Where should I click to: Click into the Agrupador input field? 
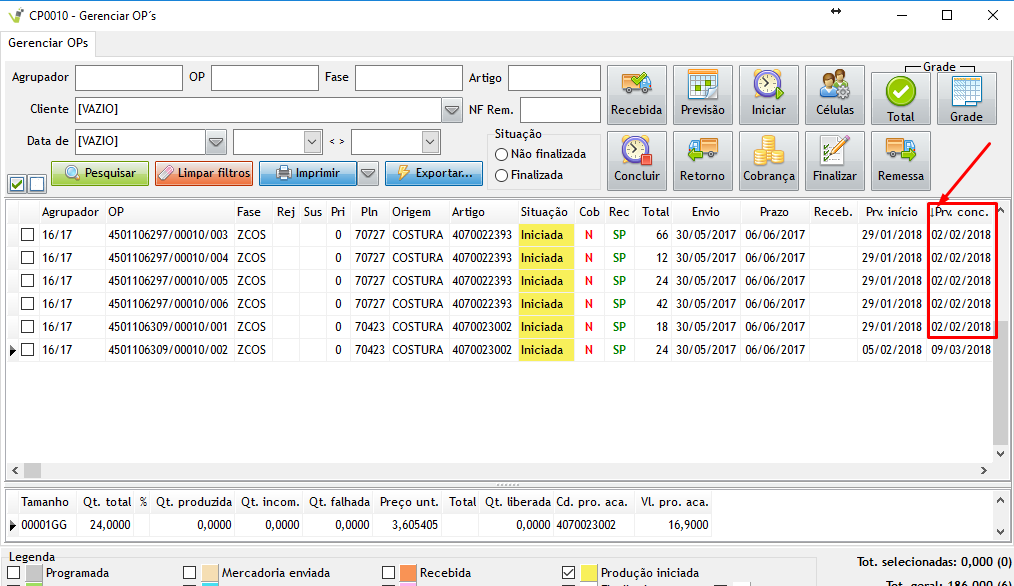pyautogui.click(x=127, y=77)
